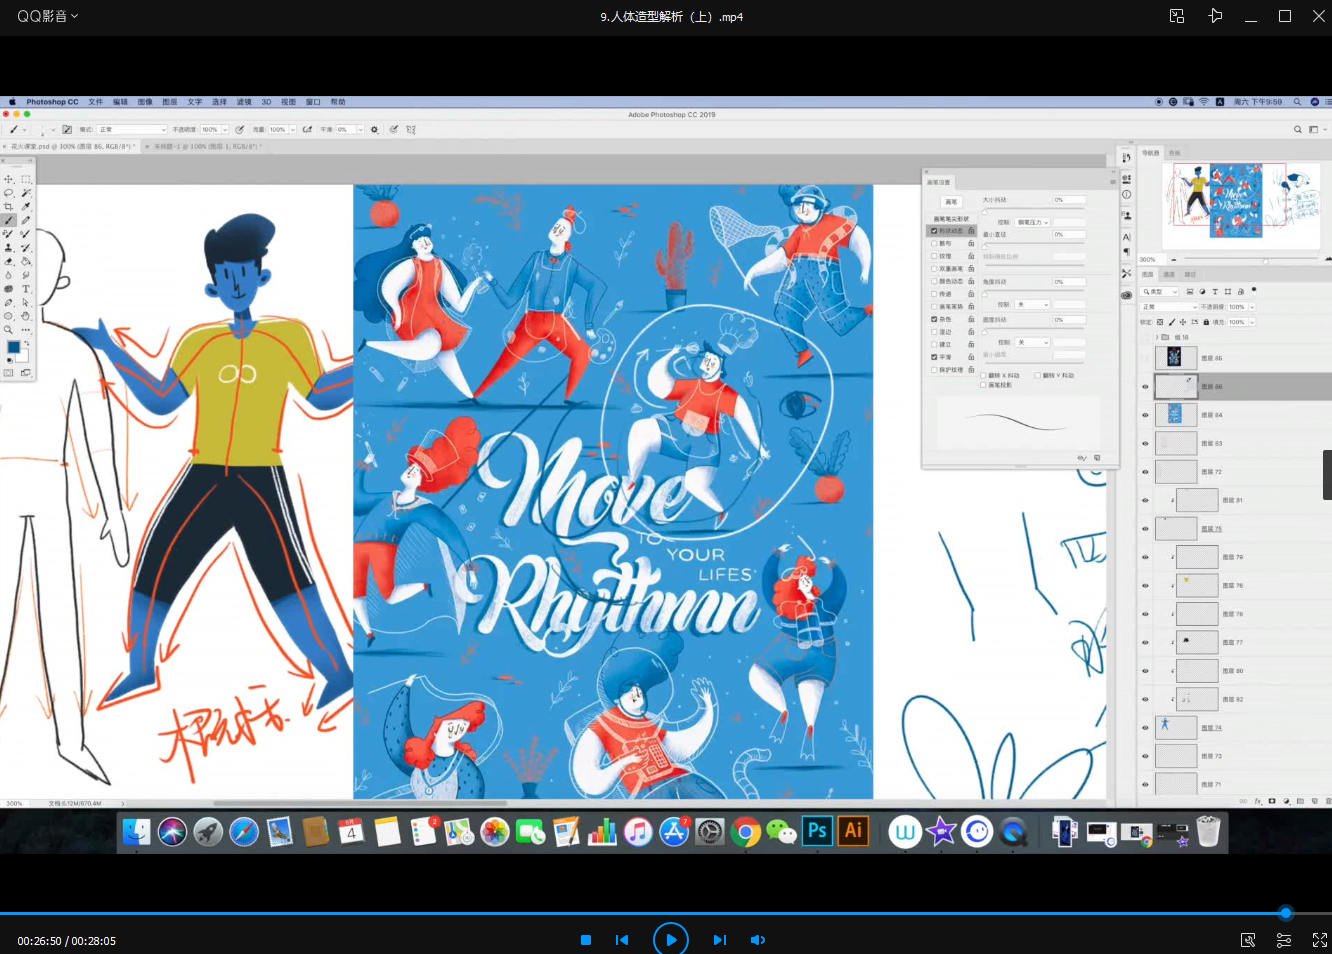Select the Crop tool
Screen dimensions: 1332x954
[x=9, y=207]
